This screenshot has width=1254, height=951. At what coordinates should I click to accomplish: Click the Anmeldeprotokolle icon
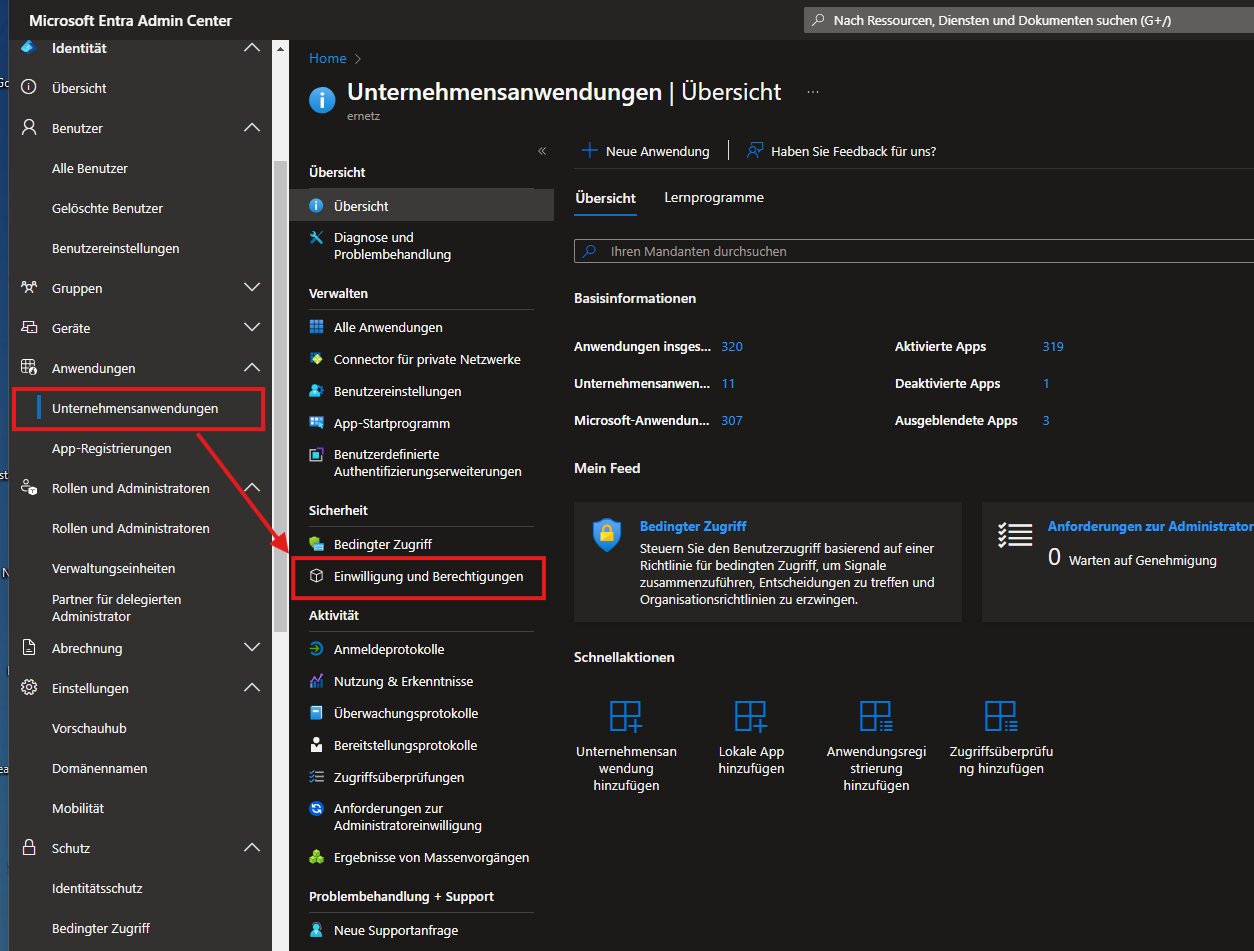click(x=317, y=649)
